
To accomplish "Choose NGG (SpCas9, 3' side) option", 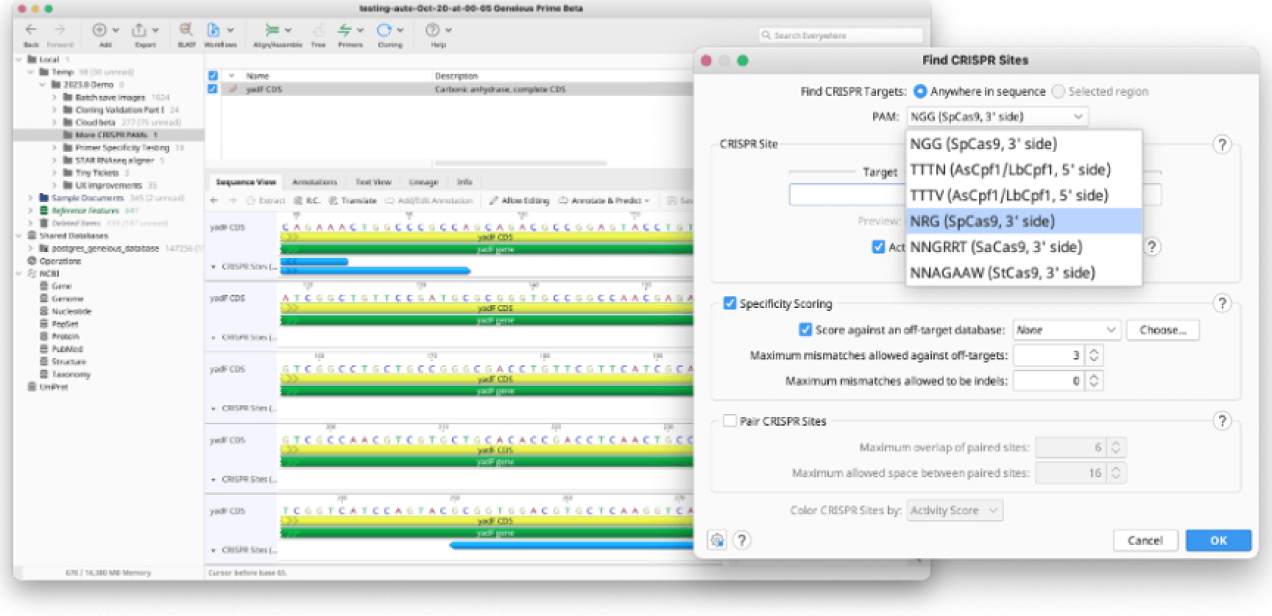I will click(1023, 143).
